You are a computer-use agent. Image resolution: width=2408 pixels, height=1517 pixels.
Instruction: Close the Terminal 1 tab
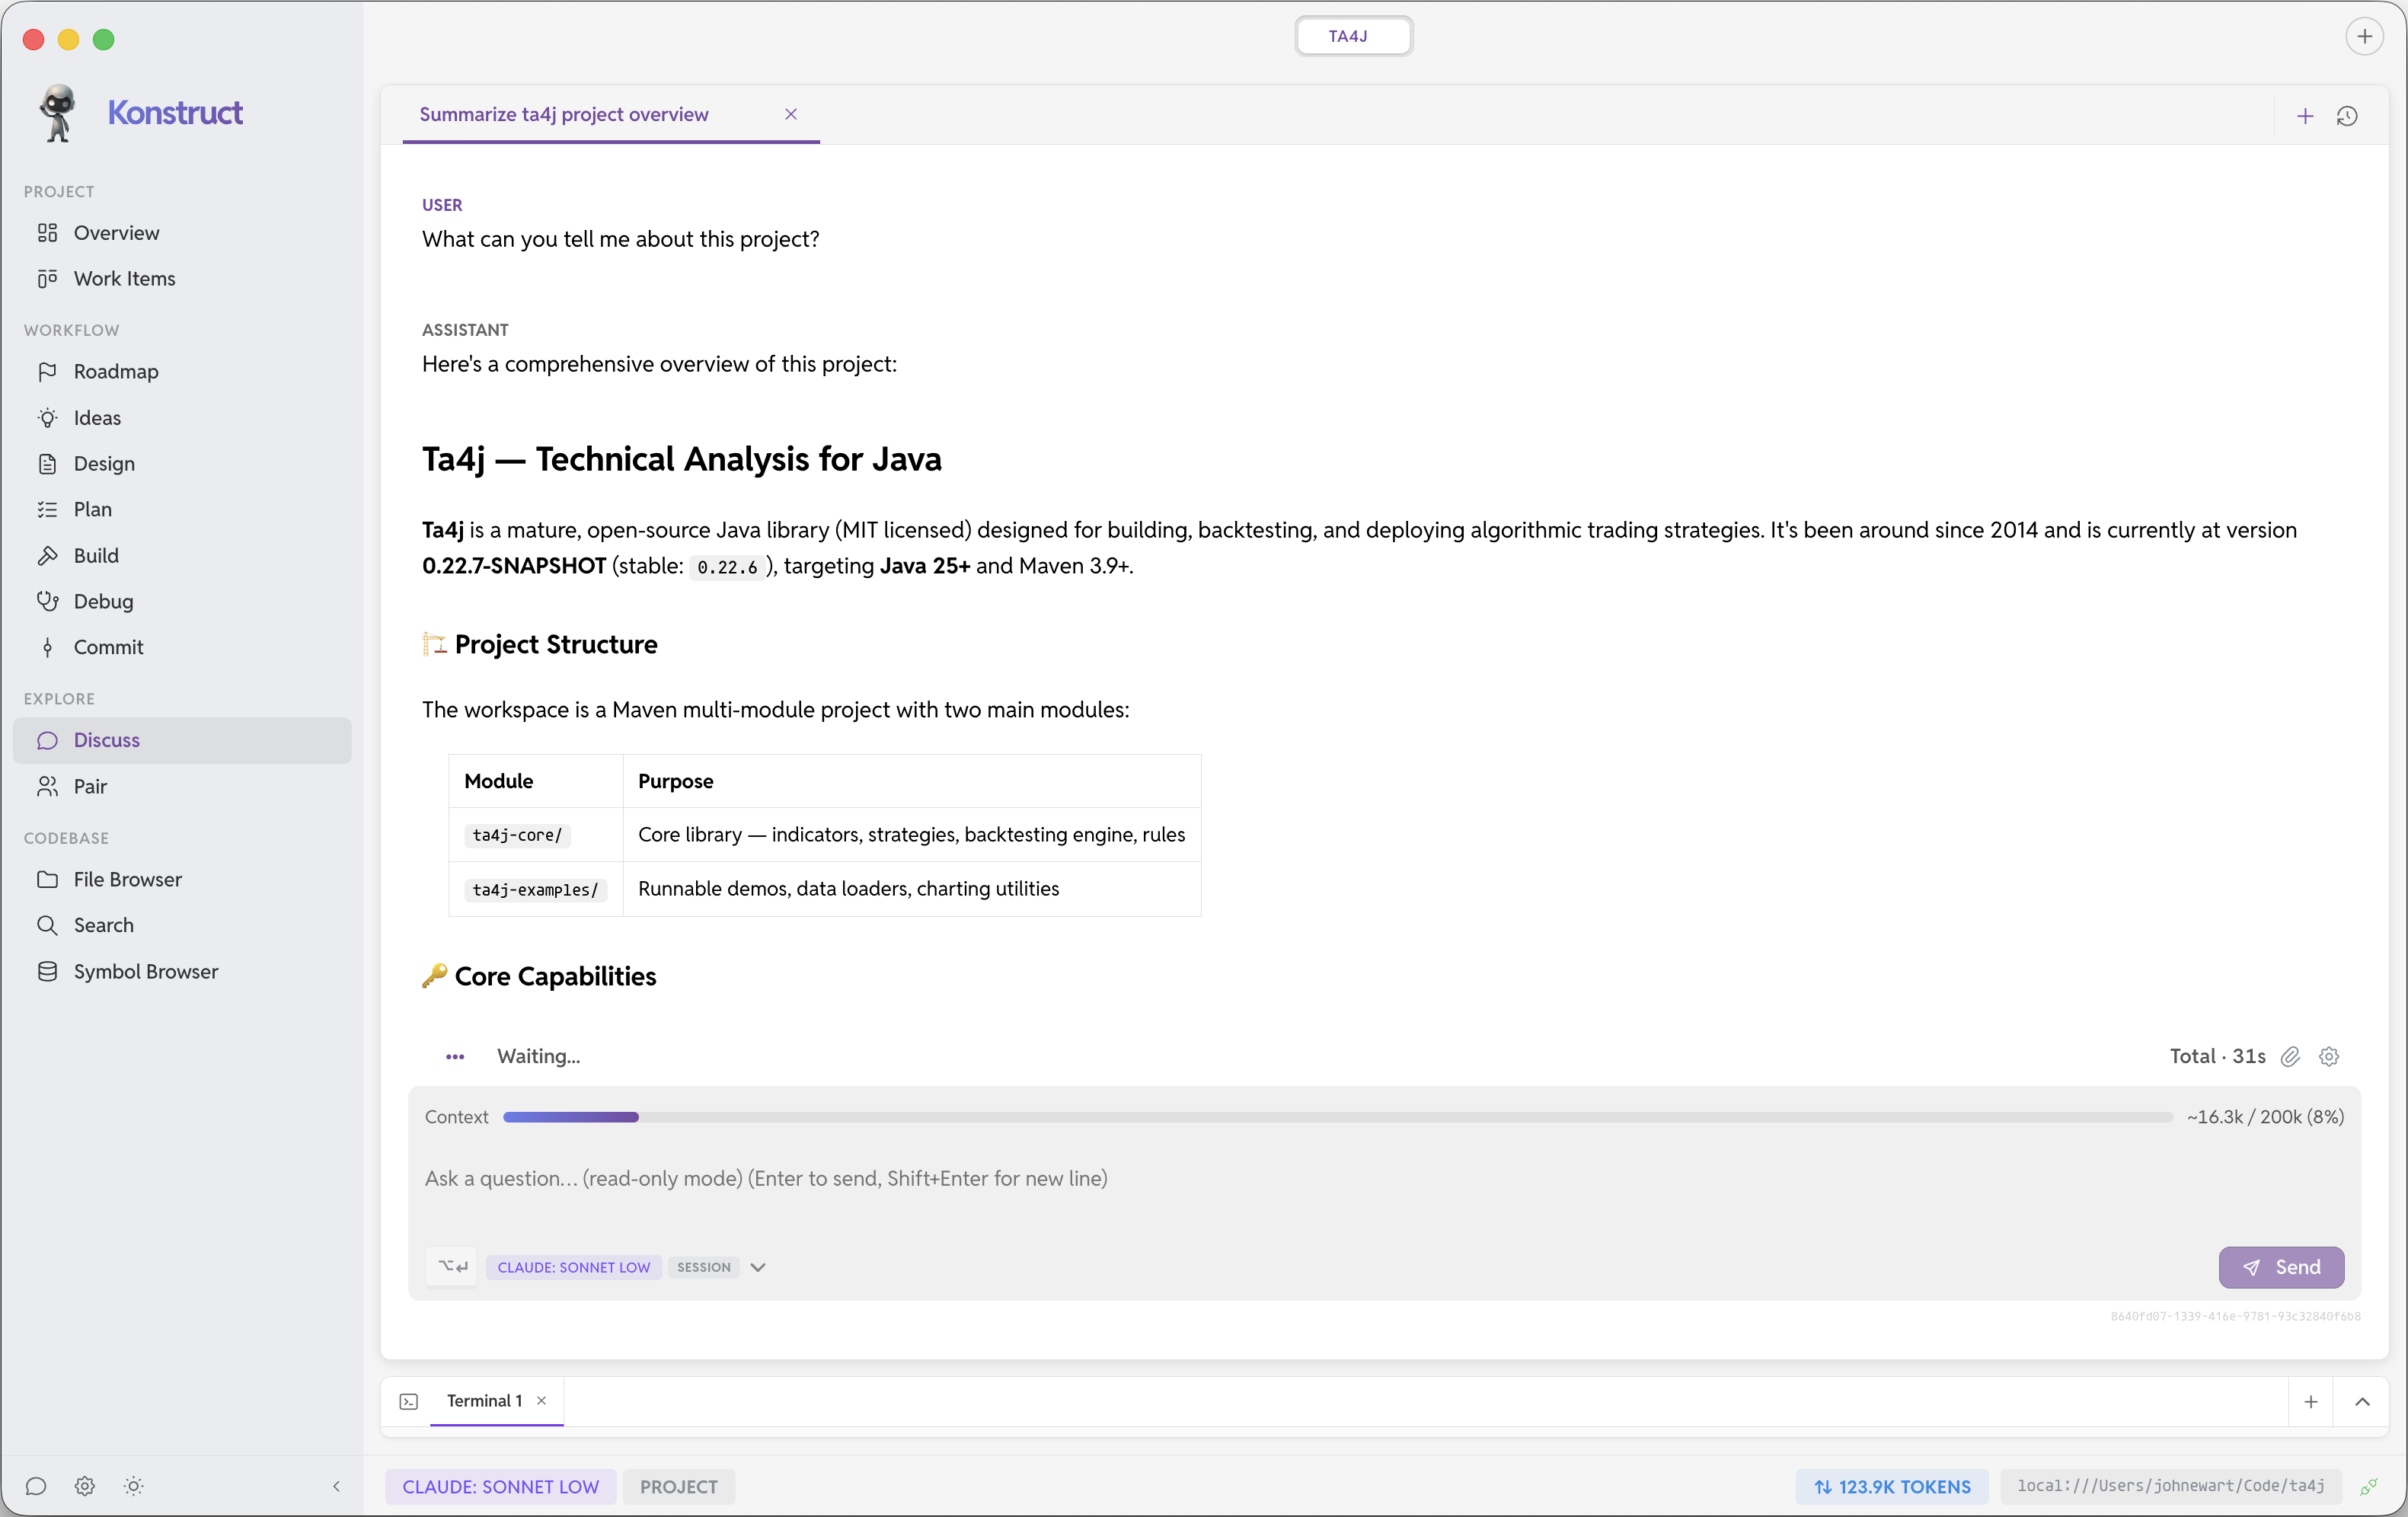tap(541, 1401)
